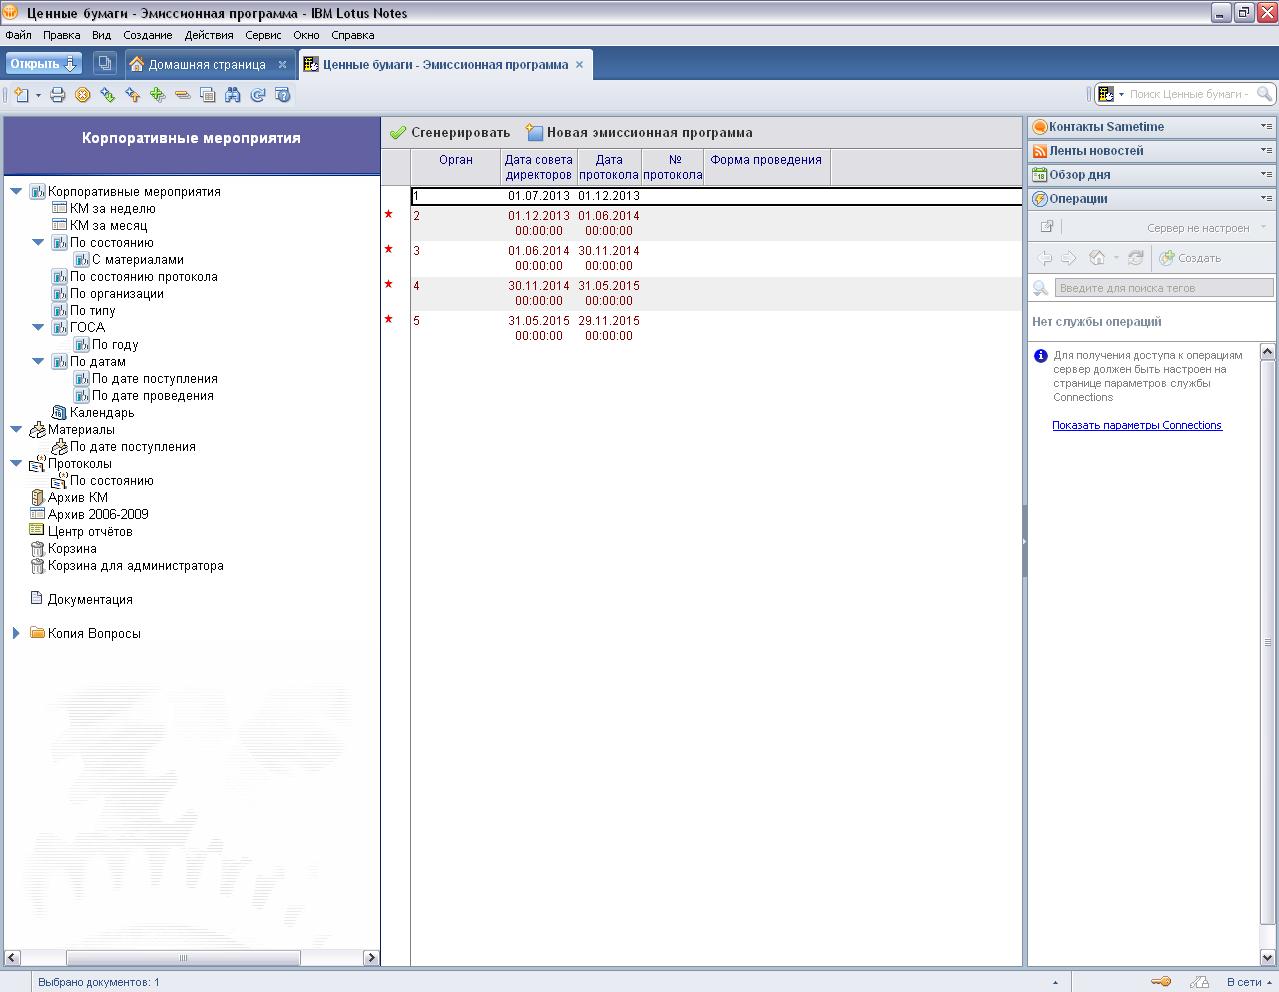Click the magnifier icon in database search box
The image size is (1279, 992).
click(x=1264, y=94)
